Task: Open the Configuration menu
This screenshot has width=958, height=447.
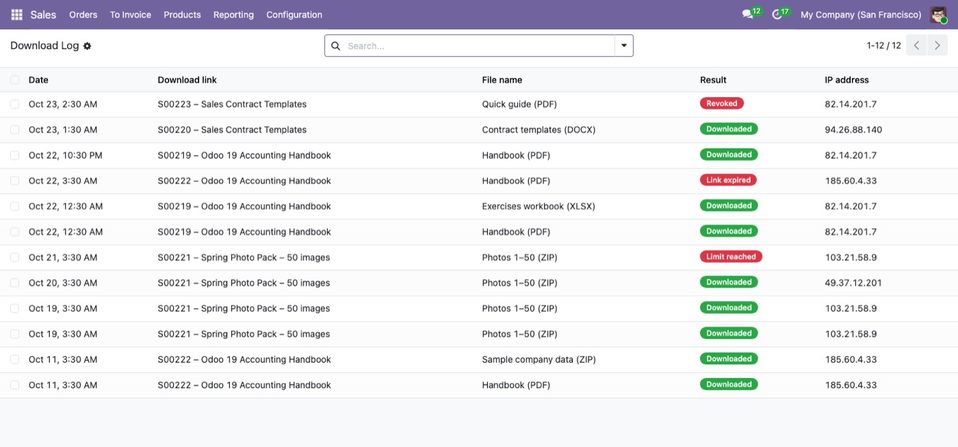Action: (x=294, y=15)
